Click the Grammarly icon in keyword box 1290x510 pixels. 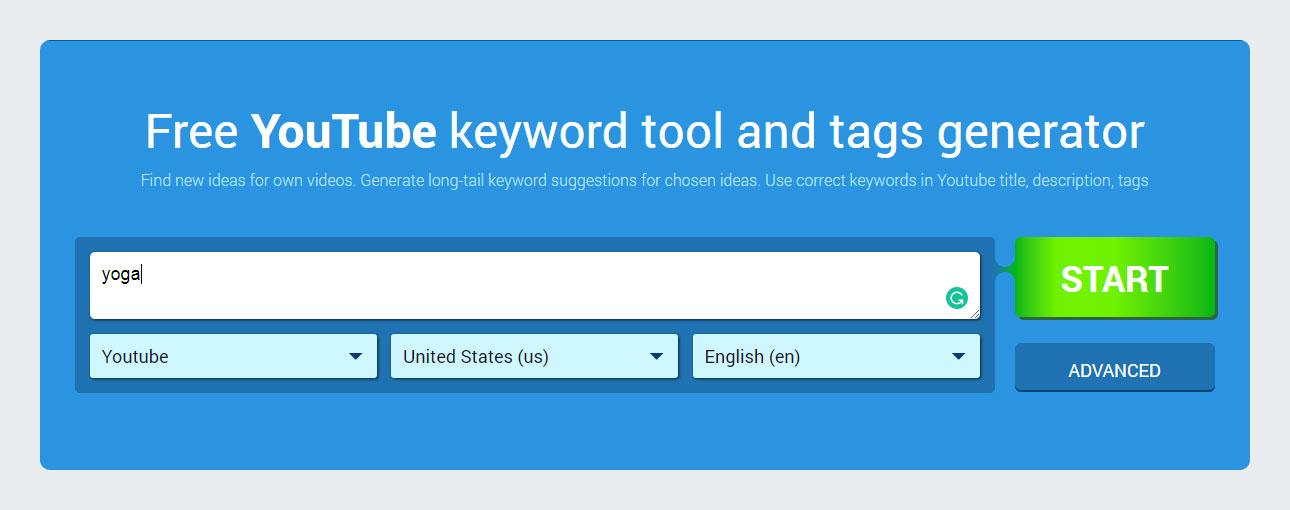pos(957,298)
